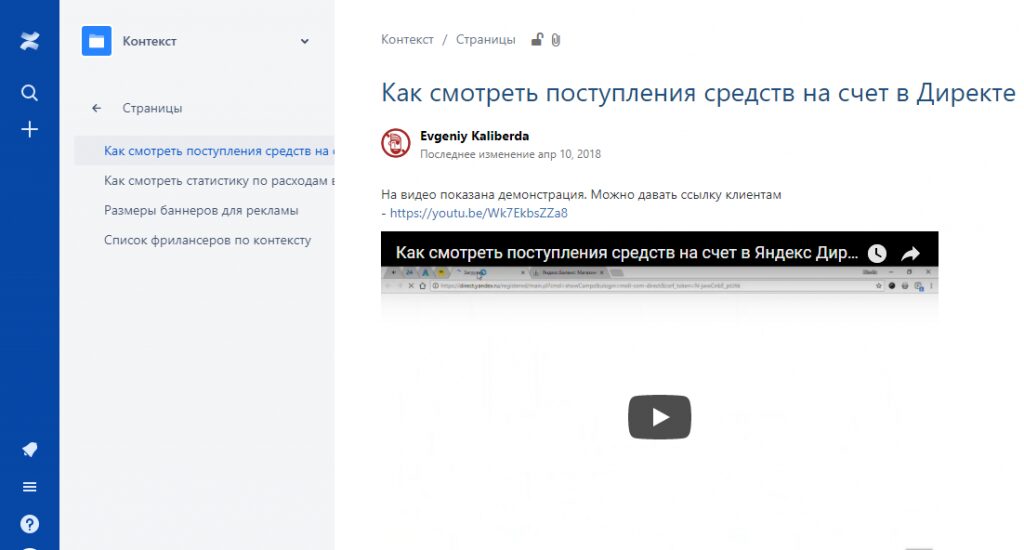Click the Share arrow on the video

pos(911,253)
